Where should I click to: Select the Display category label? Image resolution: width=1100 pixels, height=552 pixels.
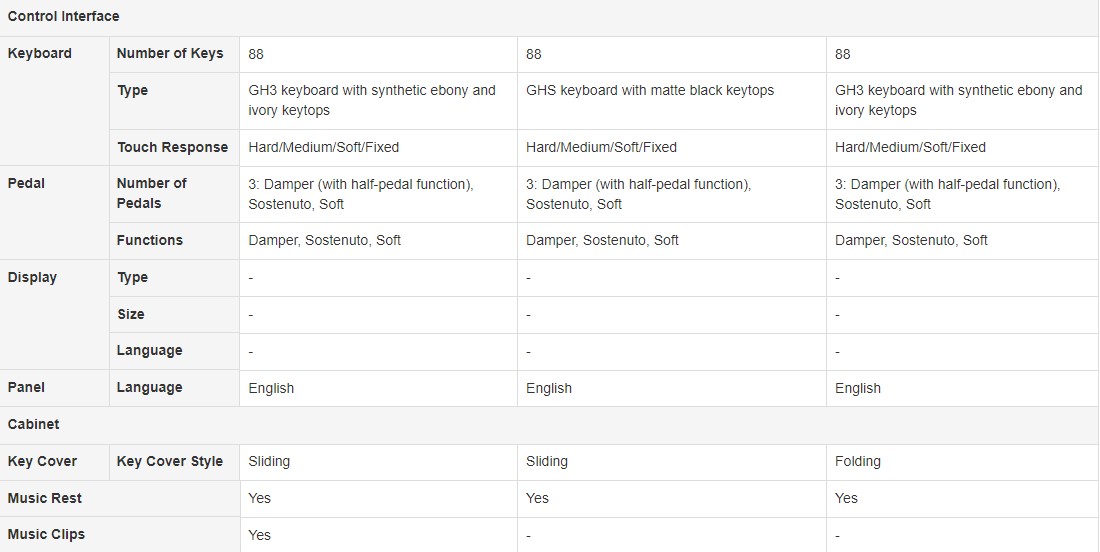[32, 277]
